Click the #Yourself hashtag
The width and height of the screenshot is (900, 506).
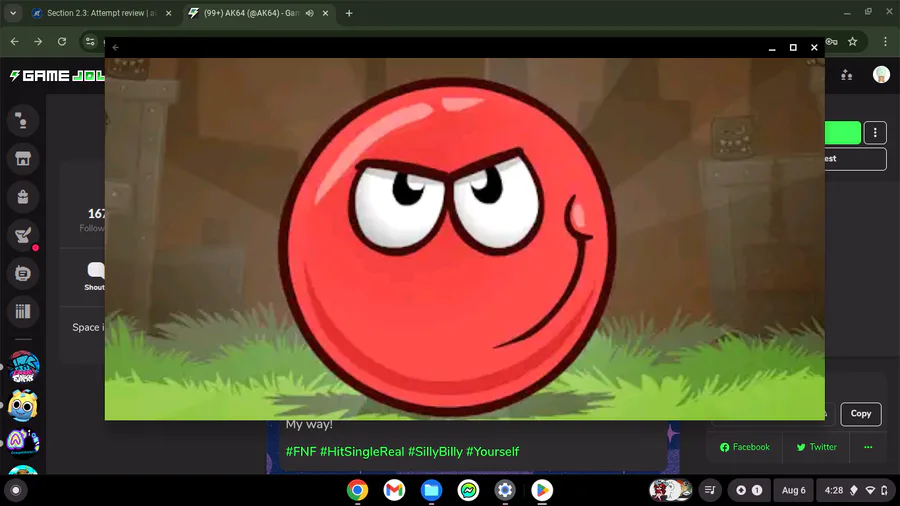(492, 451)
